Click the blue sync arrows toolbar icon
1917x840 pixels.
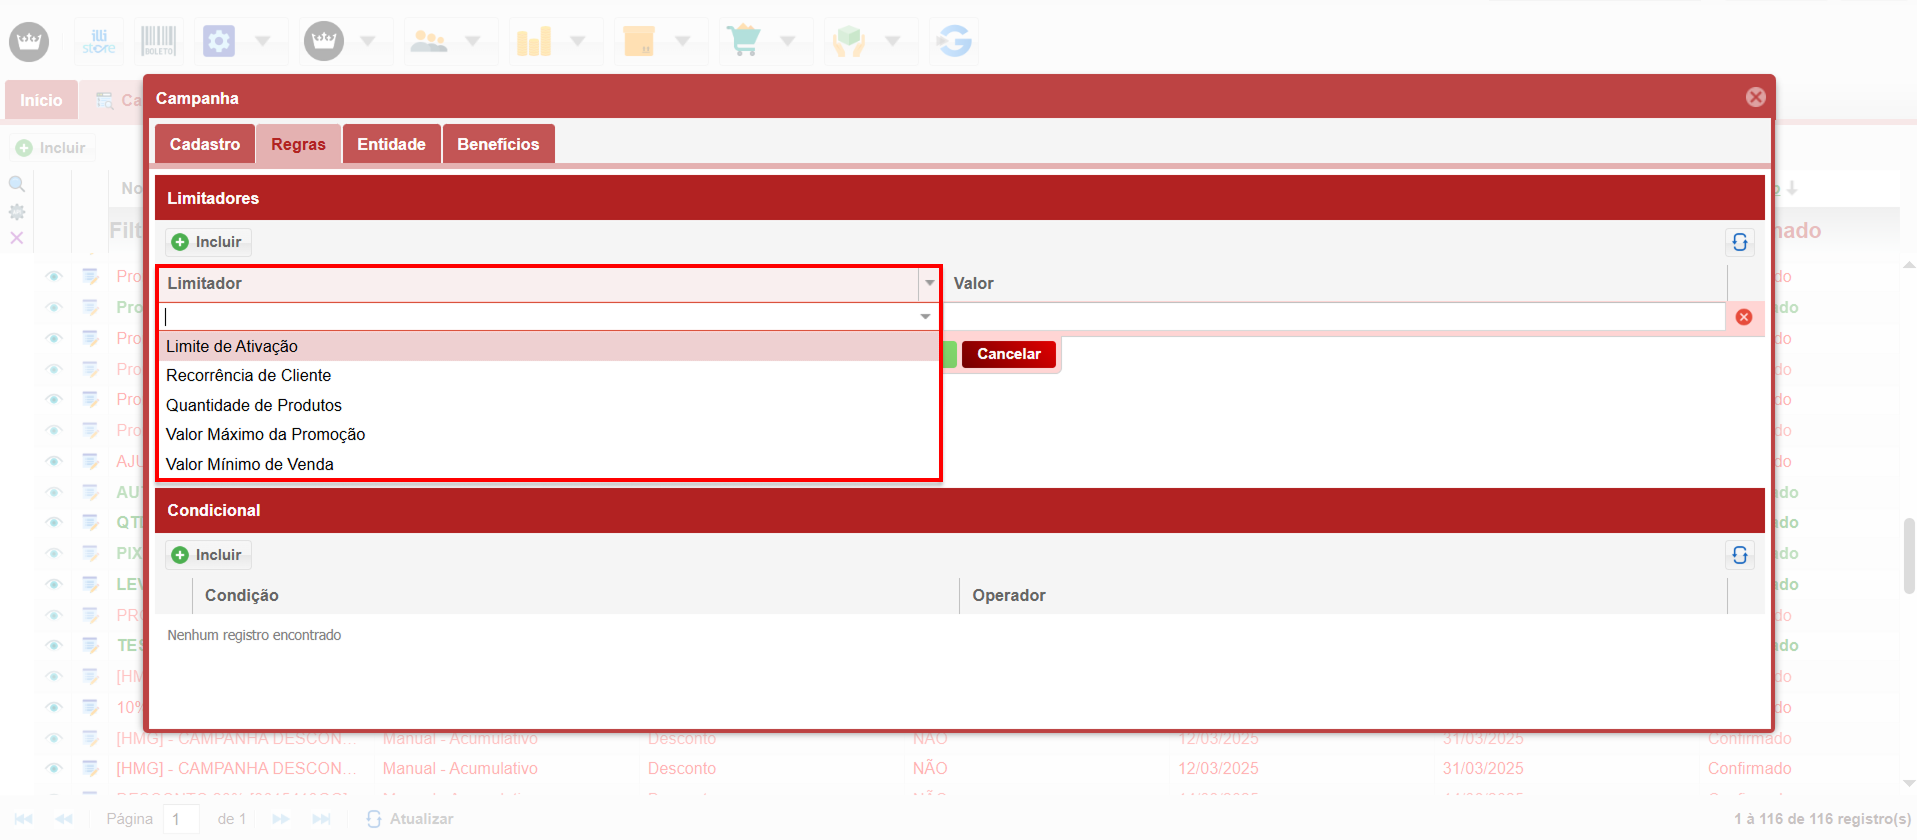[x=954, y=41]
